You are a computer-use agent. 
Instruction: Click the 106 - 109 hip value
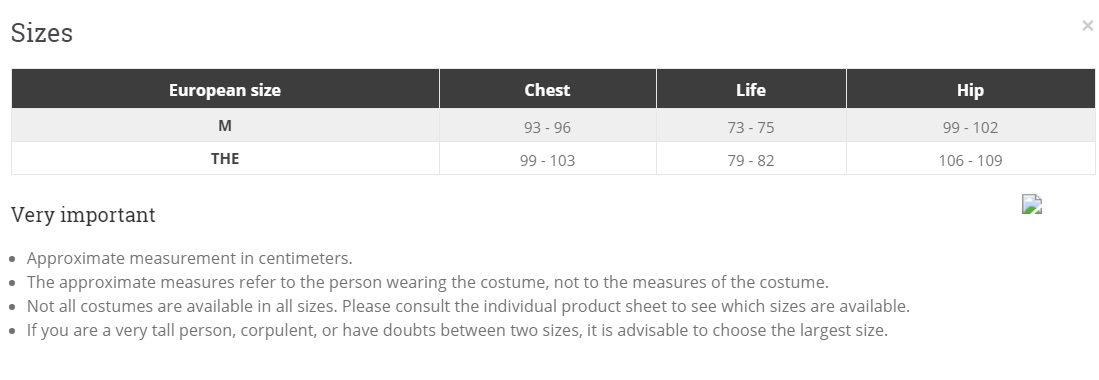tap(970, 161)
